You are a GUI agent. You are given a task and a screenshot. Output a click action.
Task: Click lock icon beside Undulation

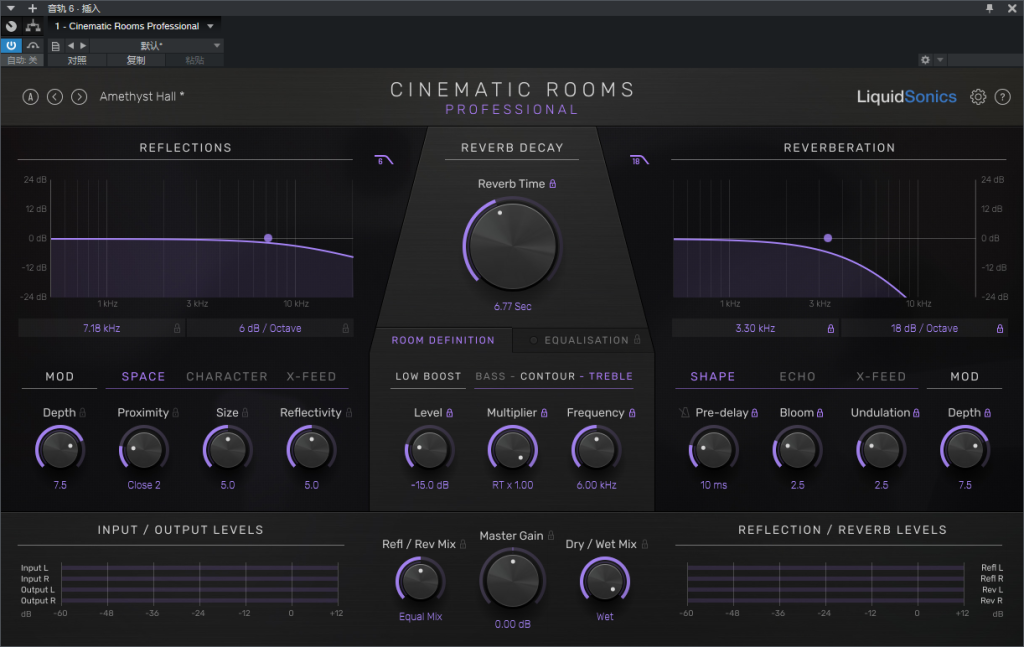pos(916,413)
